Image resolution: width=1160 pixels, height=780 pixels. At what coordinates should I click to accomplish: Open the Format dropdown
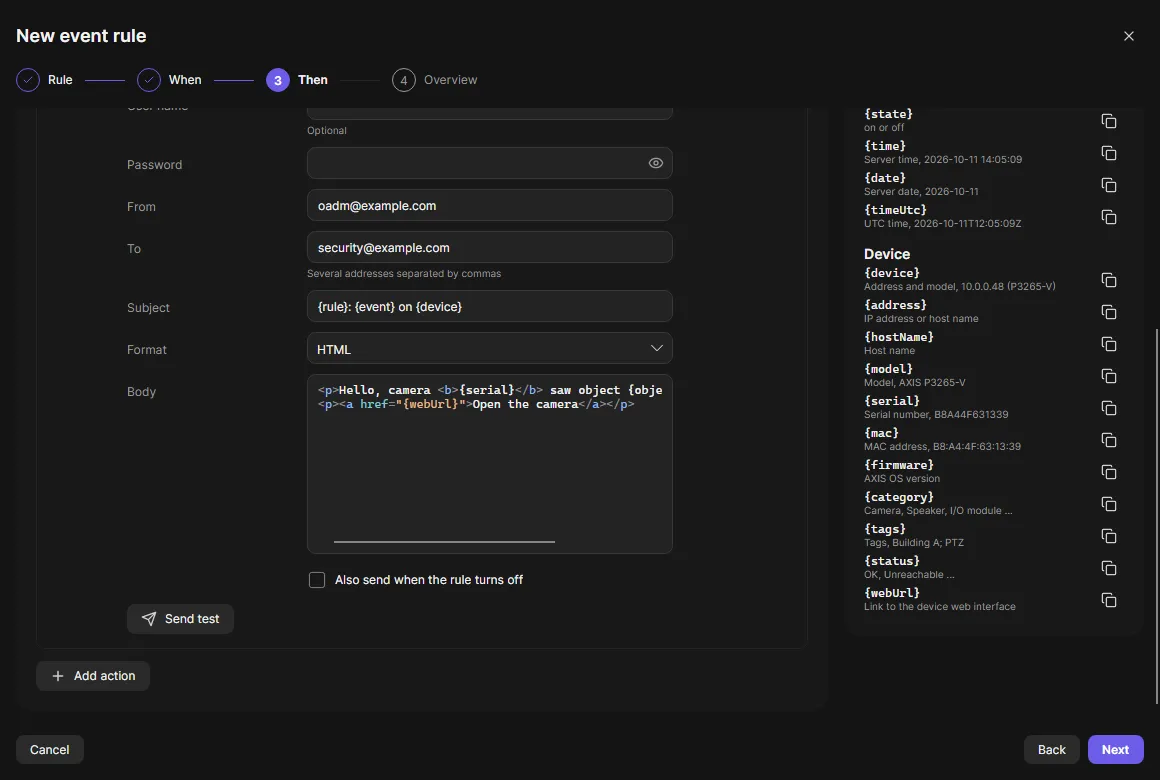coord(489,349)
